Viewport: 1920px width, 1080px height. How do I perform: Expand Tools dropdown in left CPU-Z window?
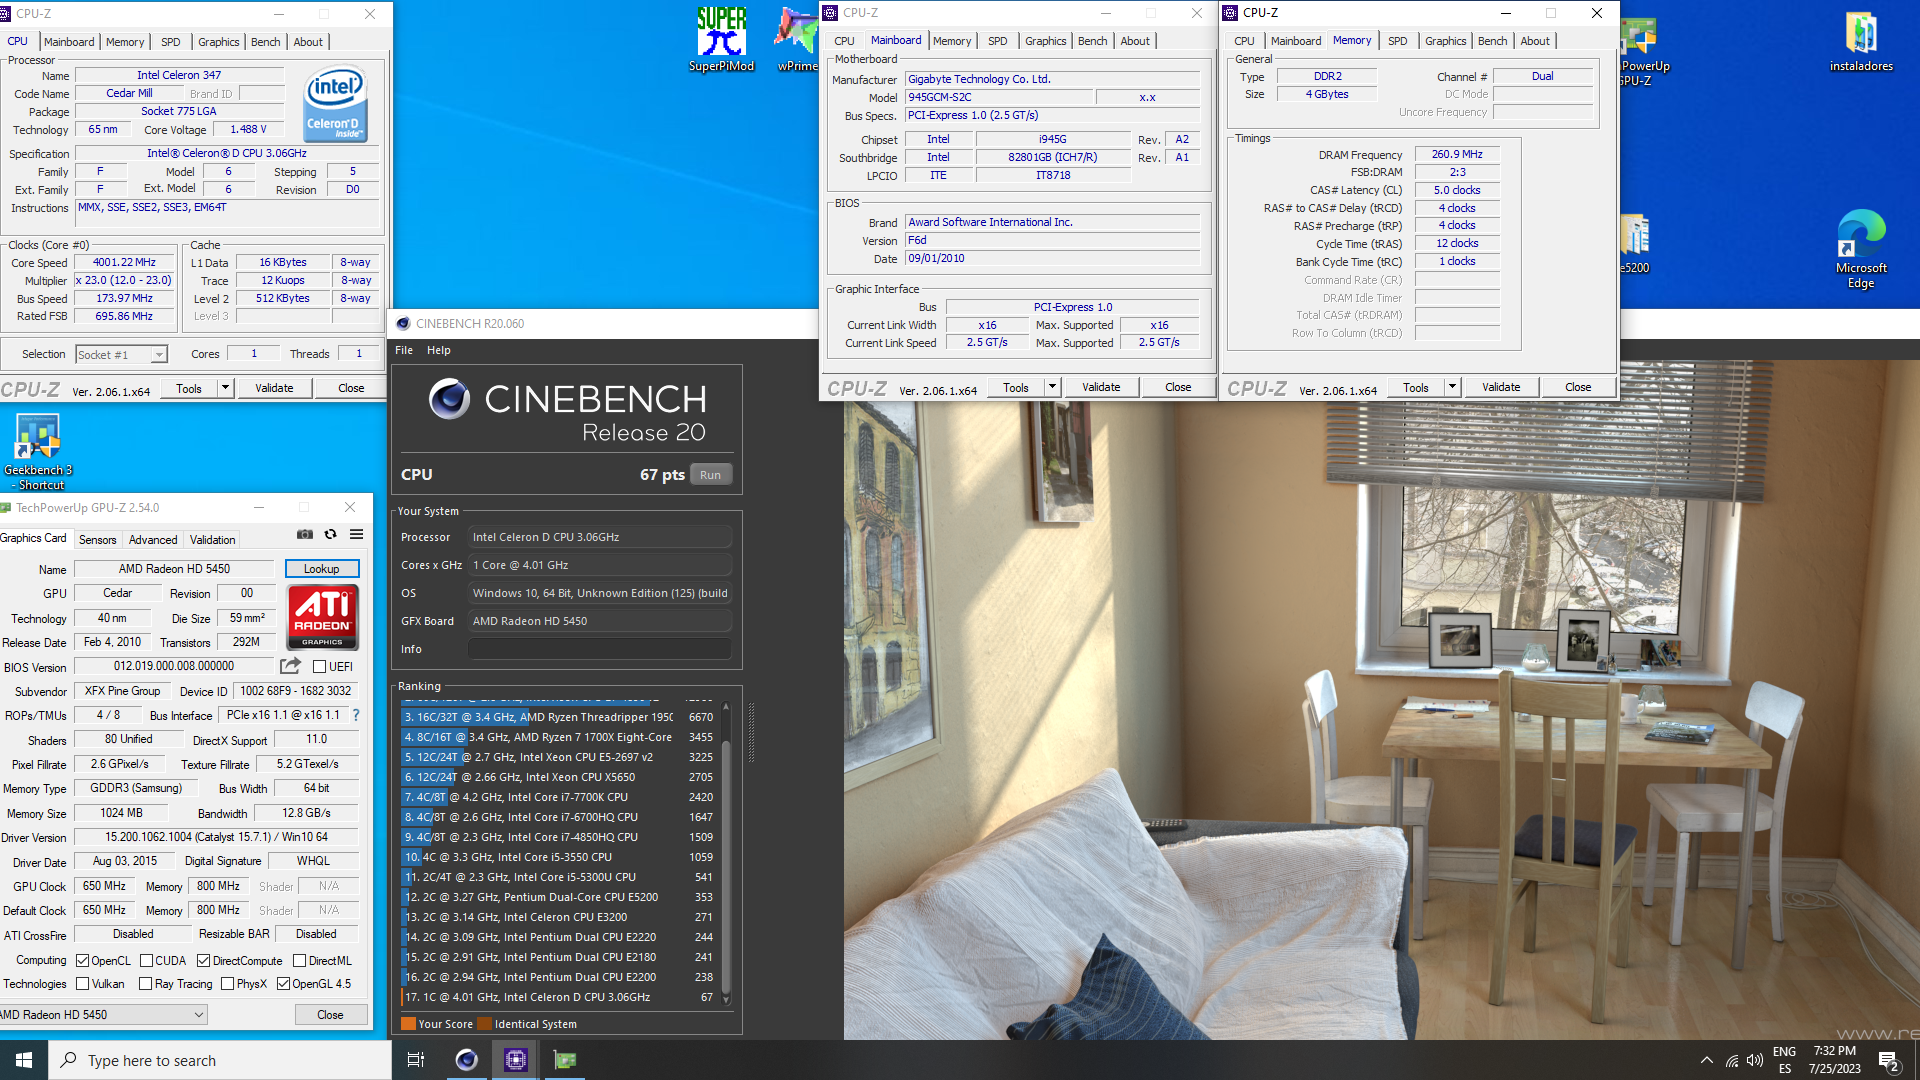point(226,388)
